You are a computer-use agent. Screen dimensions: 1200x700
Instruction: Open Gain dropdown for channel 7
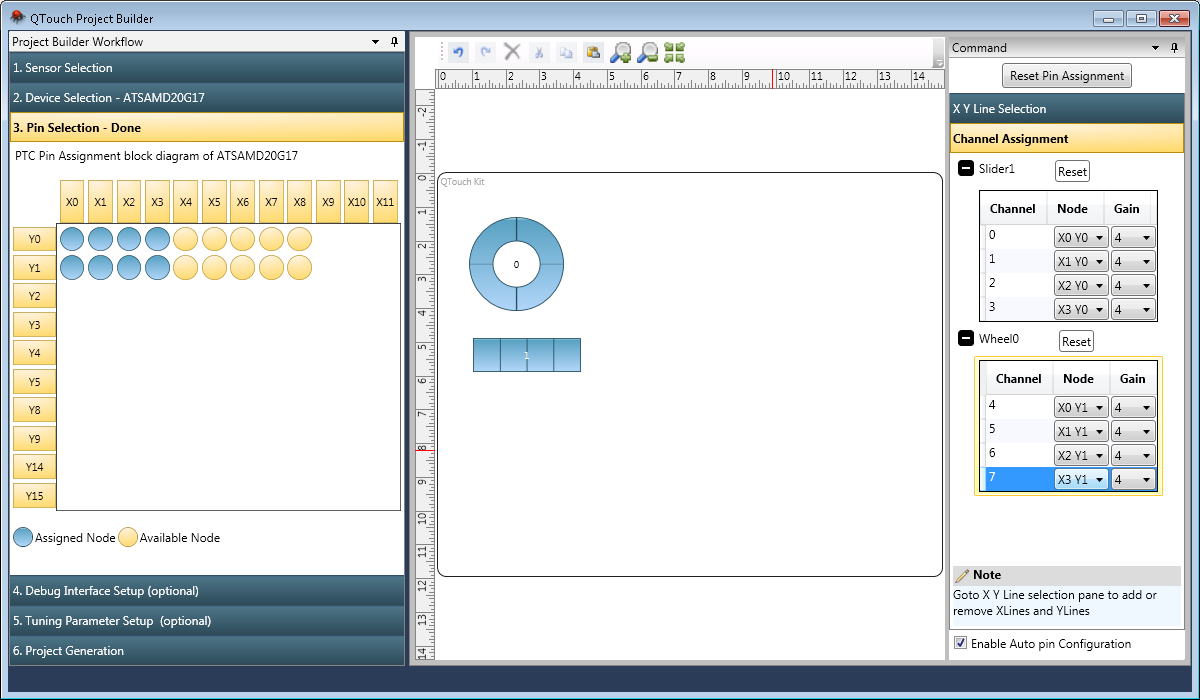pyautogui.click(x=1133, y=479)
